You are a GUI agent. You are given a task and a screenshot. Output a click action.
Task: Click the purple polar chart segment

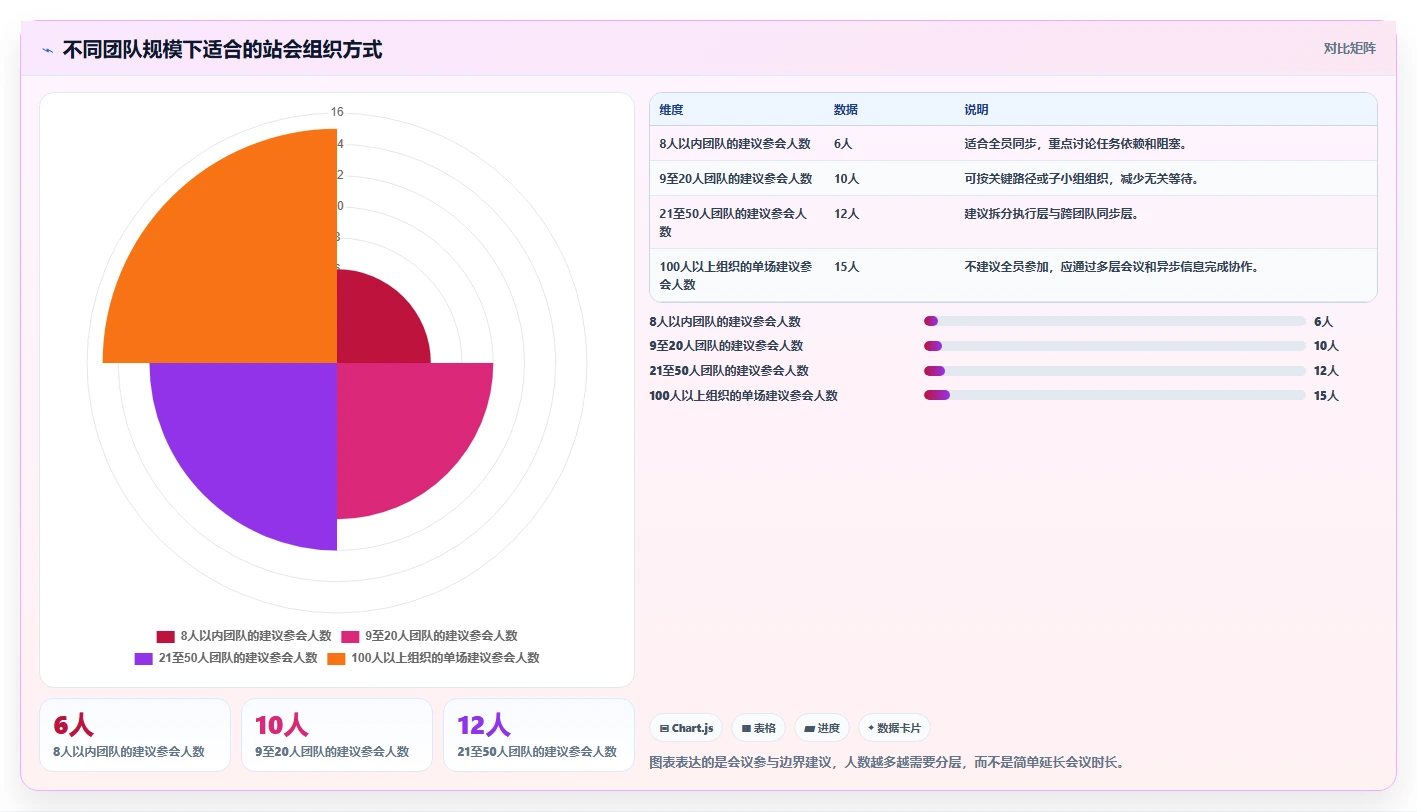(255, 445)
